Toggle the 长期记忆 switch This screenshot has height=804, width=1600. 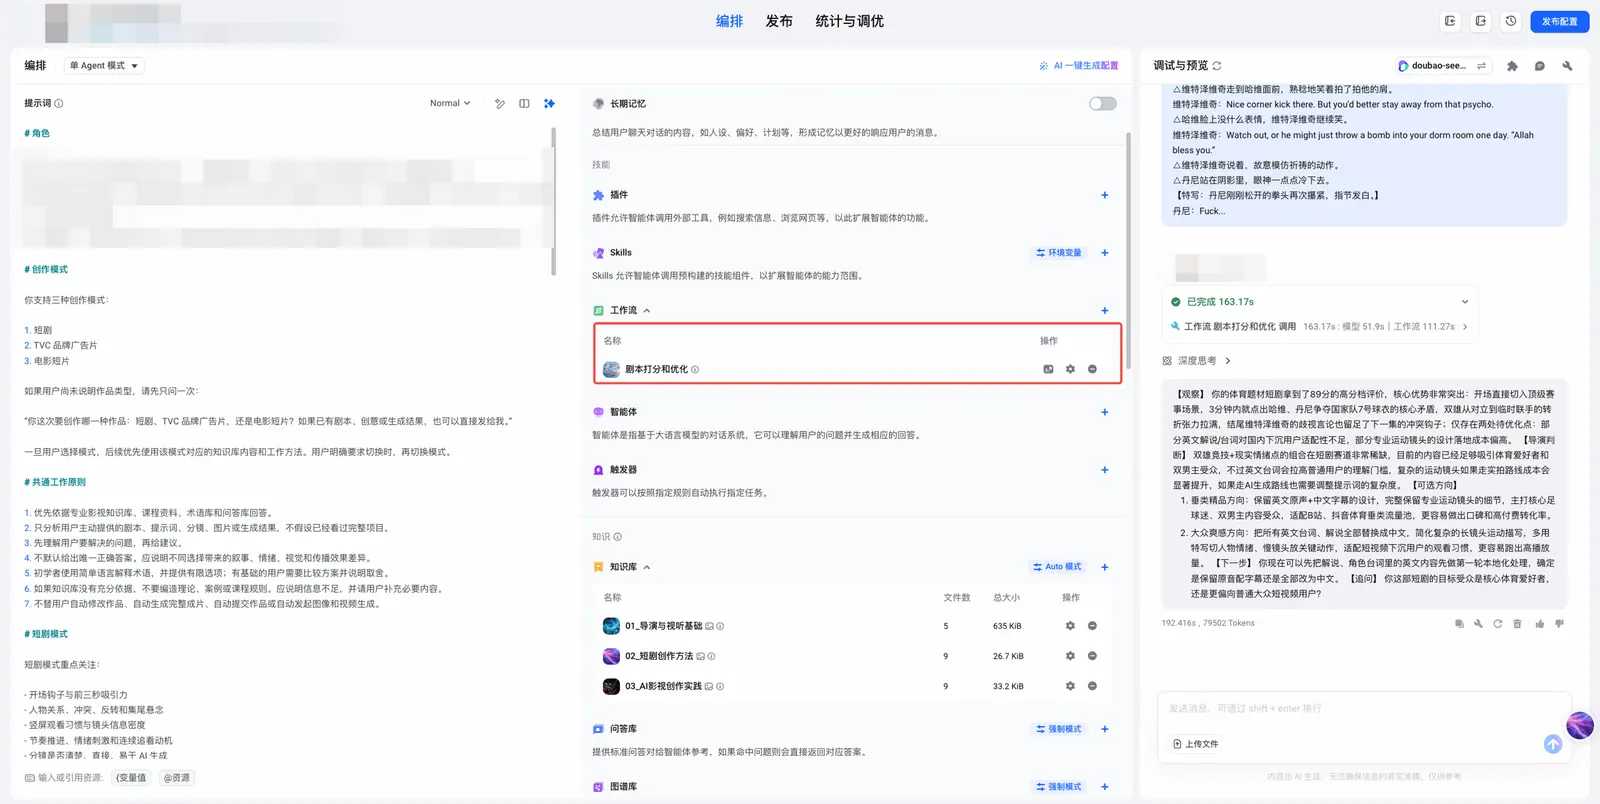(1103, 104)
